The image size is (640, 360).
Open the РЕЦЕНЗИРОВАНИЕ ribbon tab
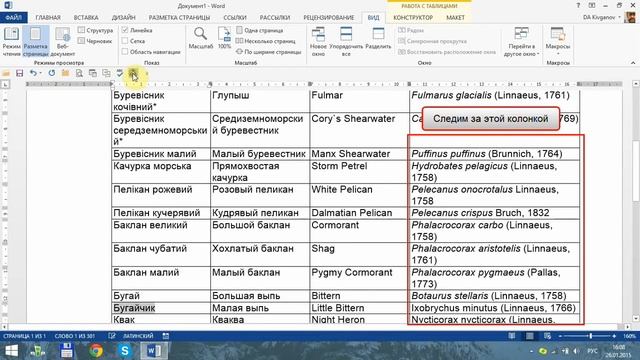329,18
